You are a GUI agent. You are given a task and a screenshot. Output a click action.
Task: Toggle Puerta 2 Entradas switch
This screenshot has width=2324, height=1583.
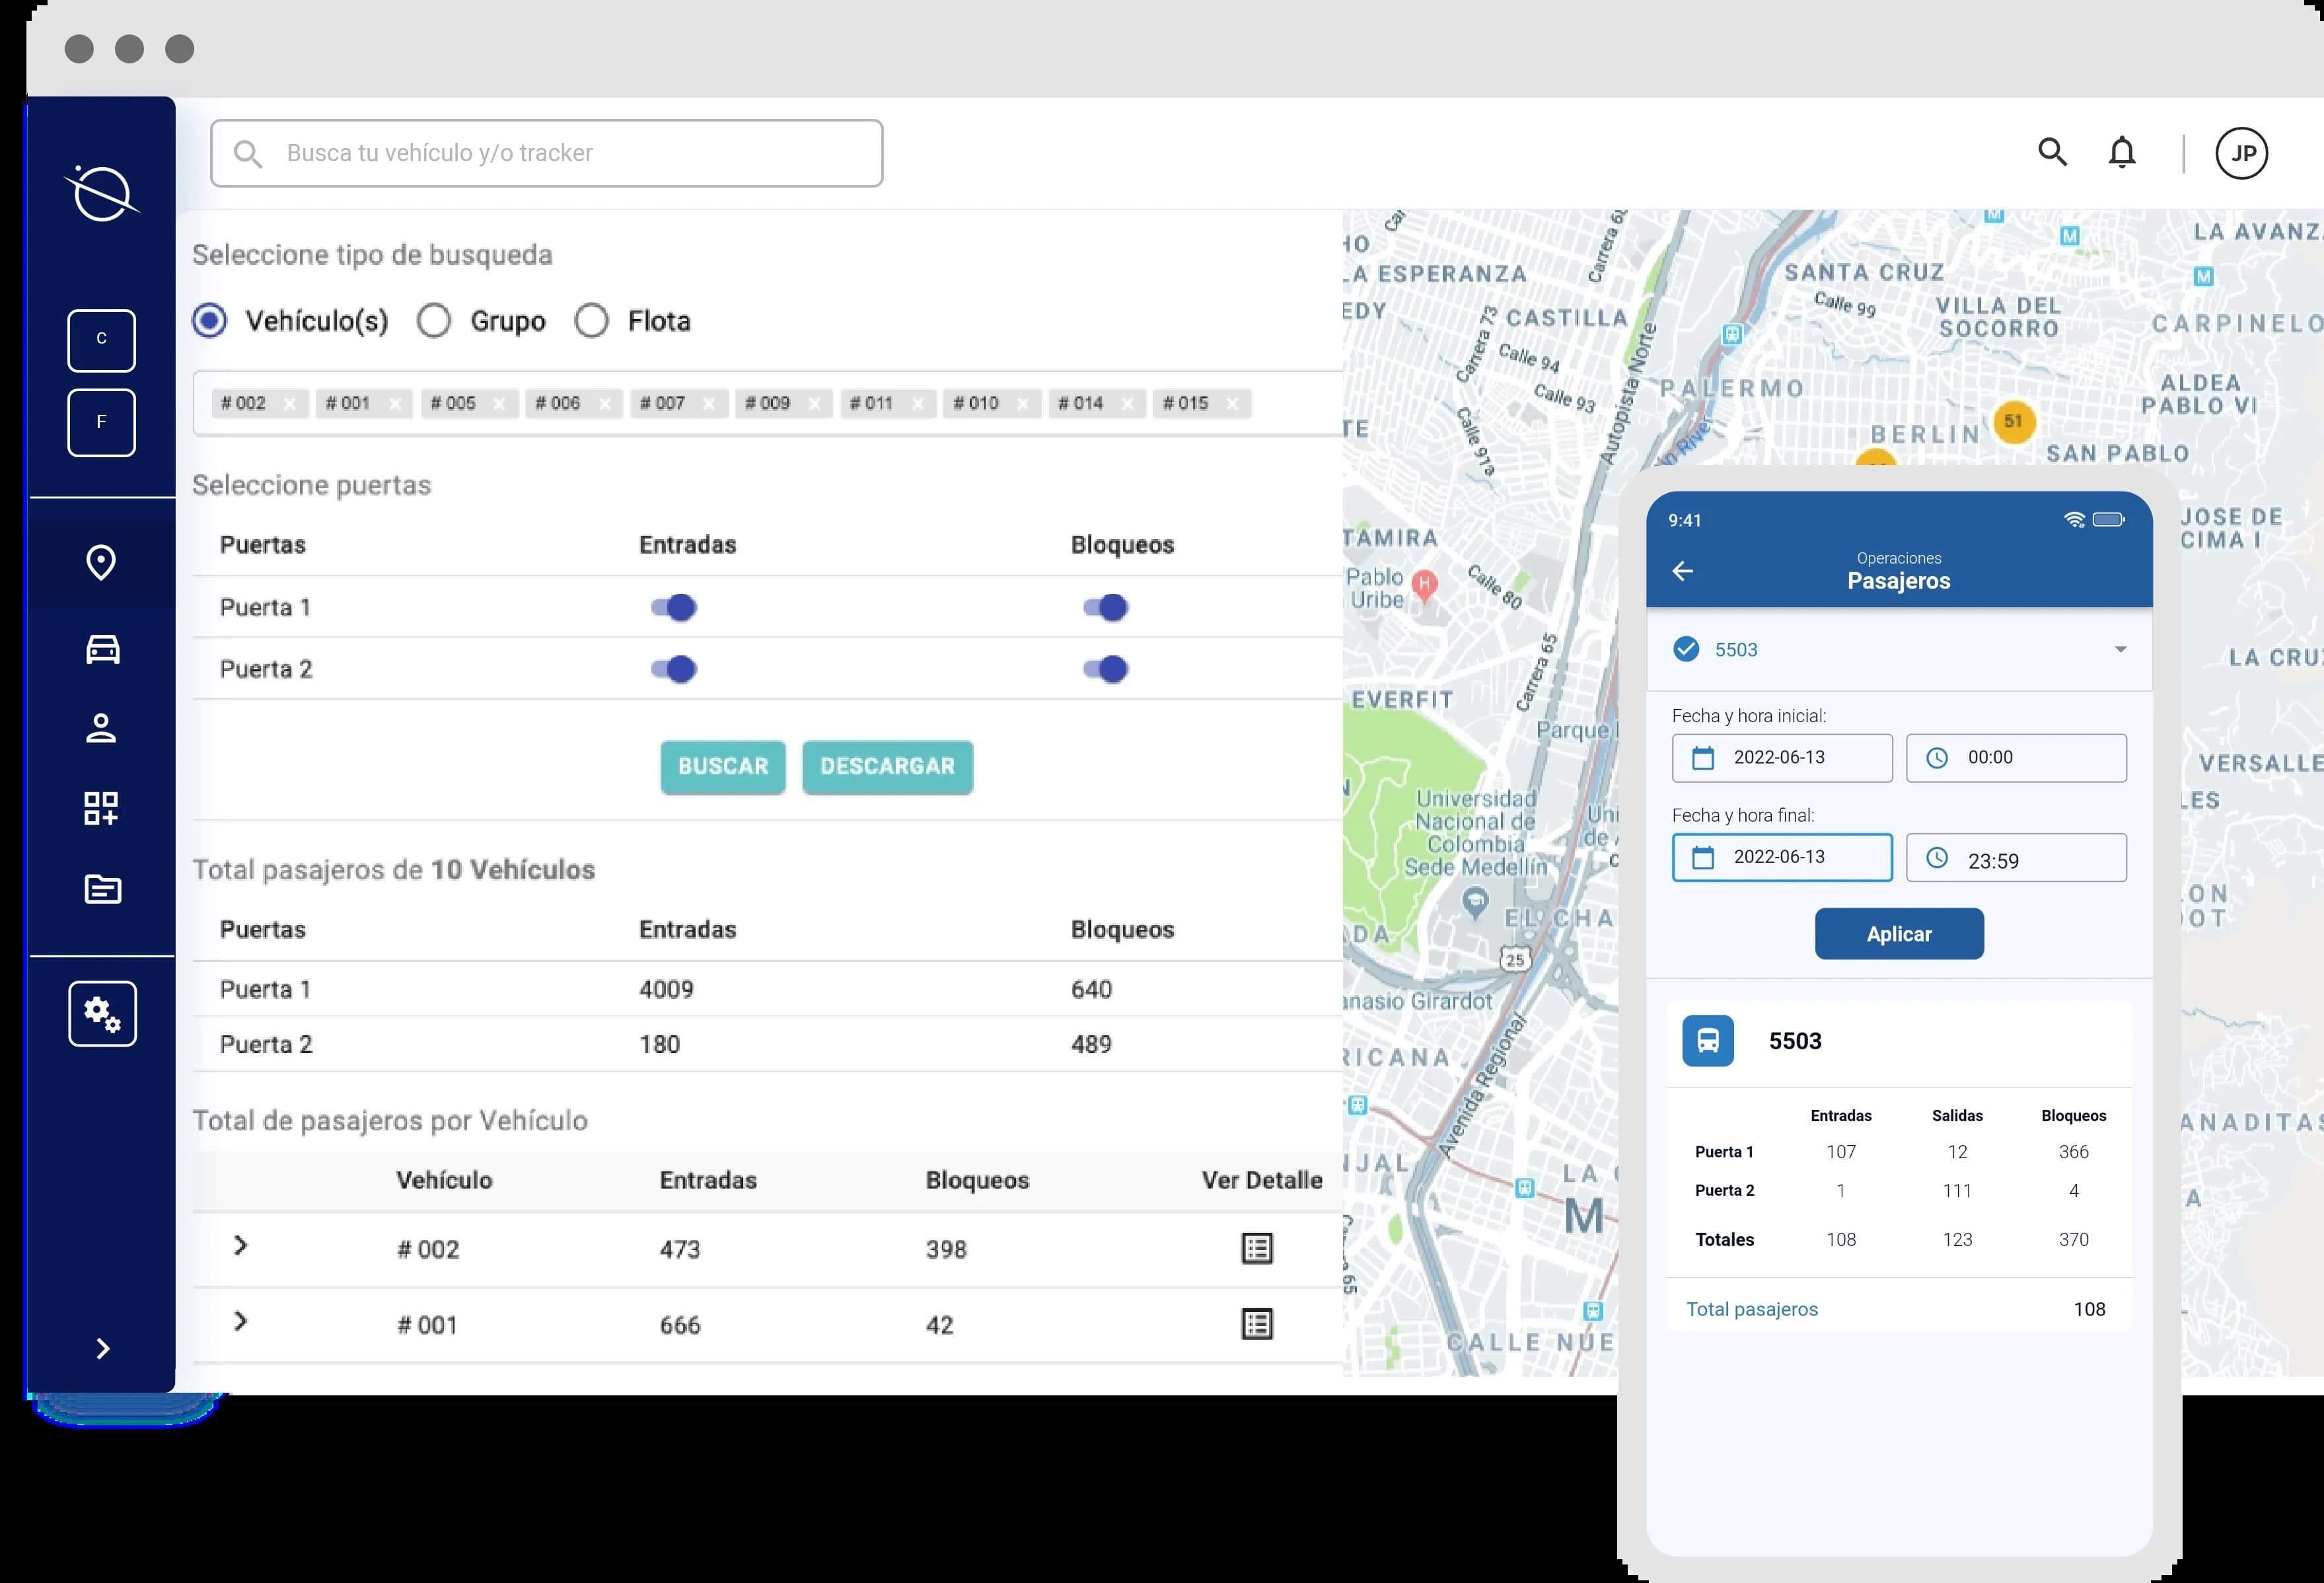tap(674, 669)
